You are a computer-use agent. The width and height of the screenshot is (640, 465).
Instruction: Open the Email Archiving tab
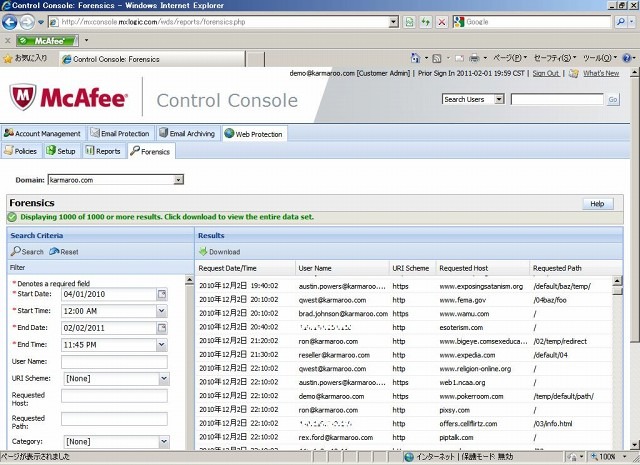(x=187, y=133)
